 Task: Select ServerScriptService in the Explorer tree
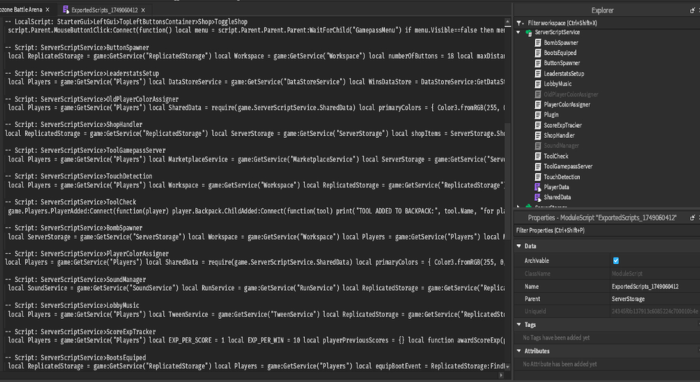(557, 33)
